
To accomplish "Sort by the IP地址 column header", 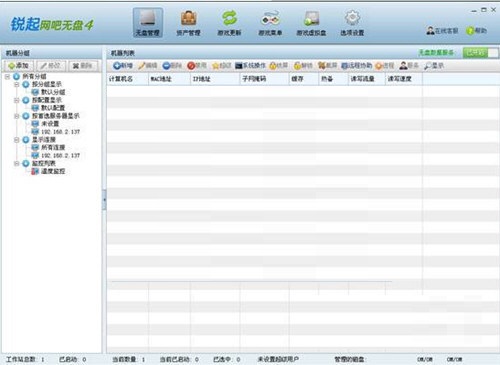I will click(215, 79).
